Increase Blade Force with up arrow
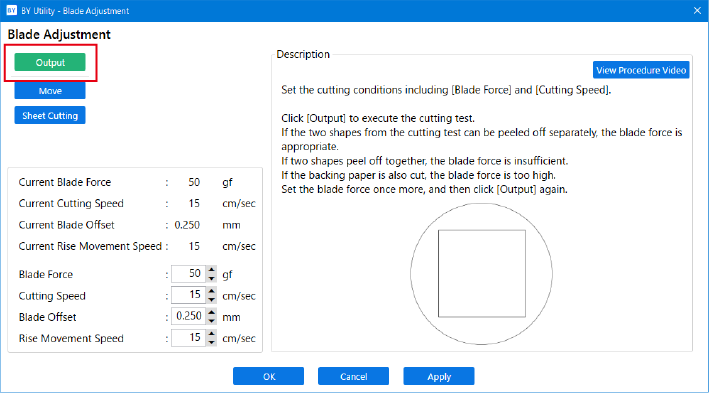This screenshot has width=709, height=393. pyautogui.click(x=212, y=270)
